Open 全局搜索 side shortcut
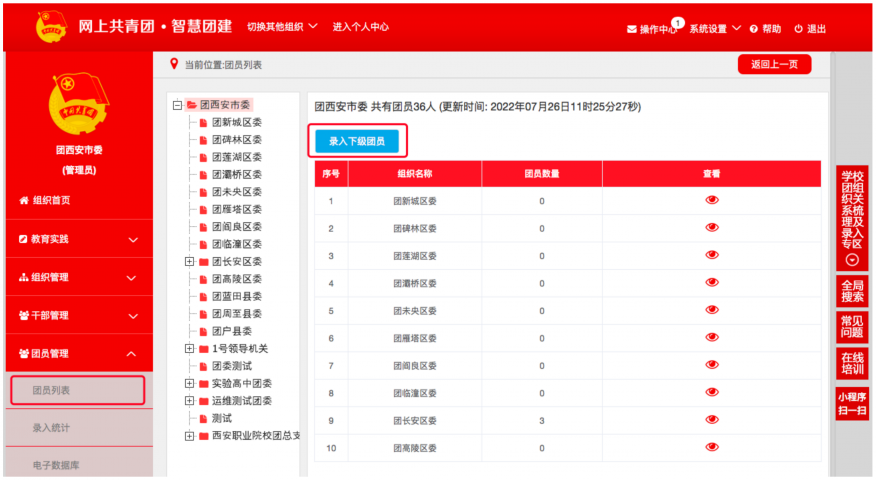 852,291
